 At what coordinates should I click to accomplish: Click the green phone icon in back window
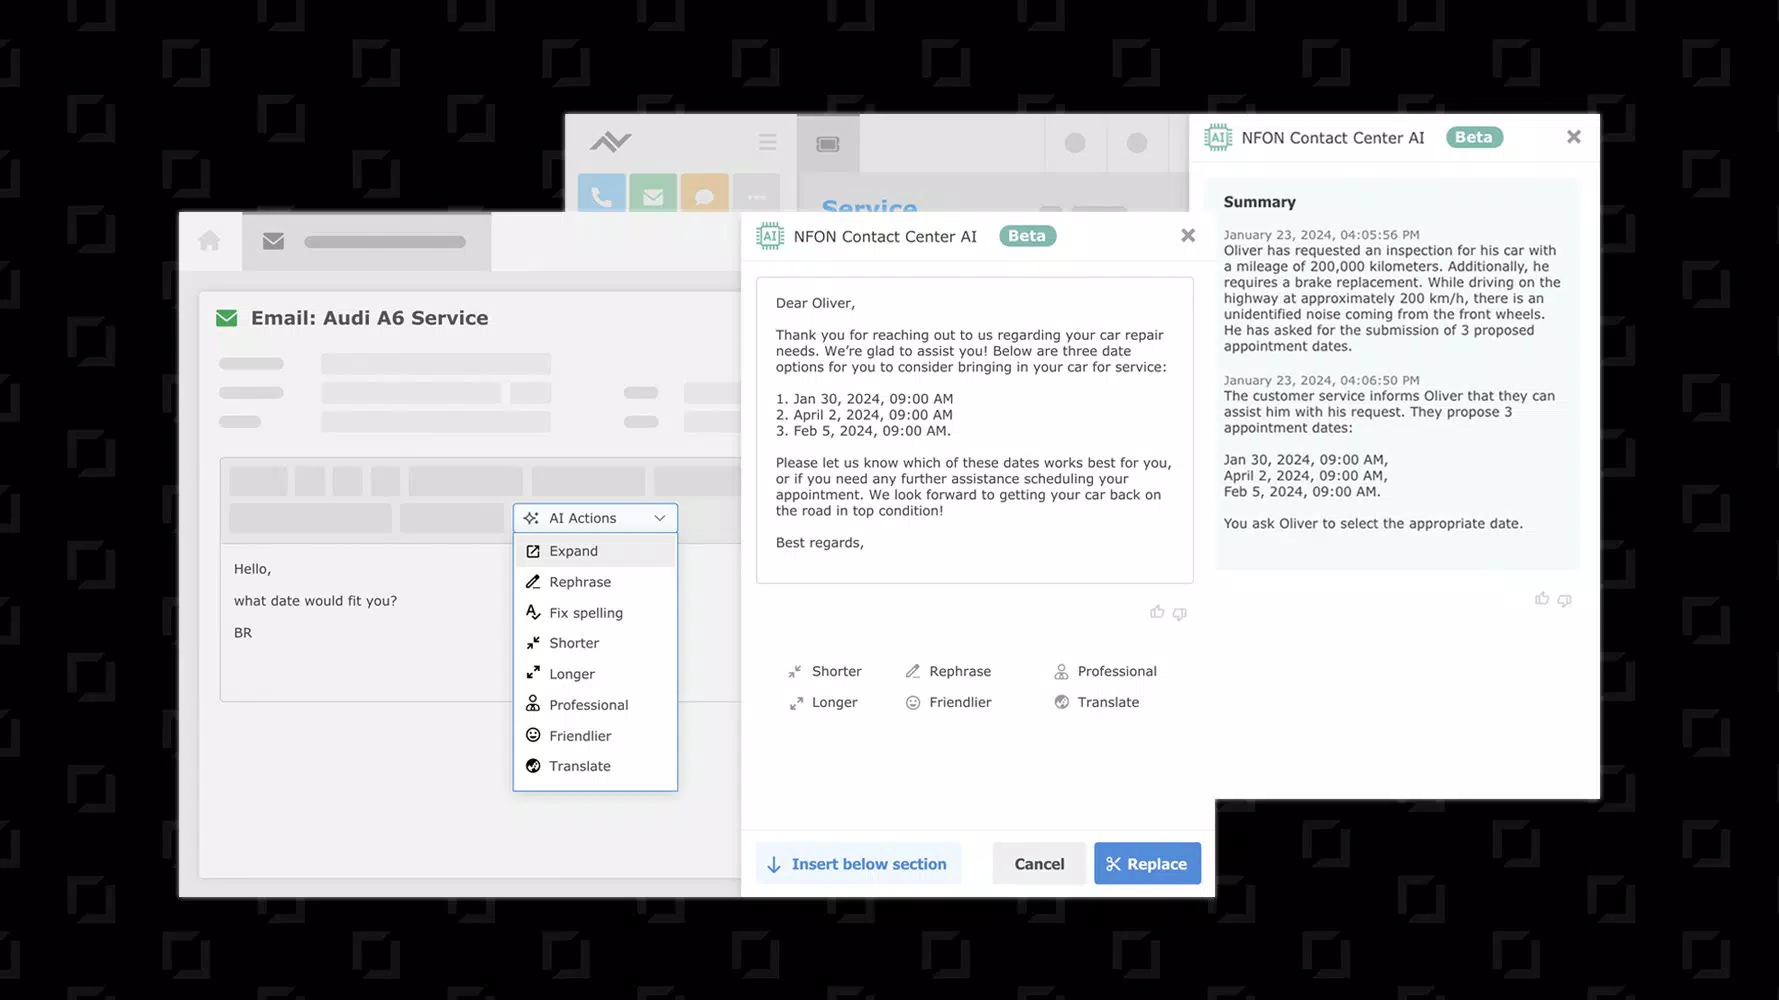(601, 193)
